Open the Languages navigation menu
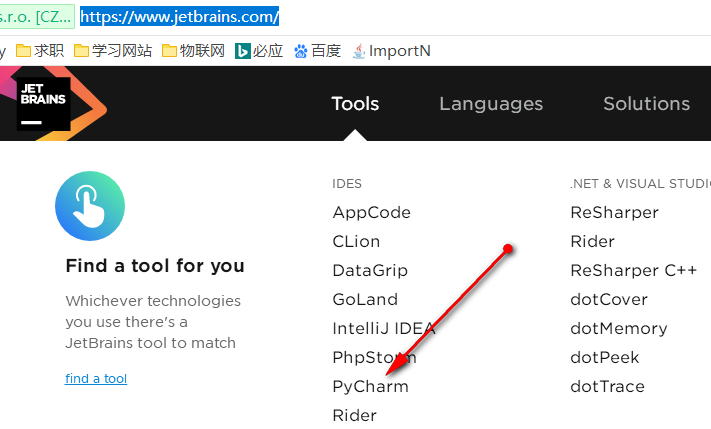This screenshot has height=429, width=711. [x=491, y=104]
